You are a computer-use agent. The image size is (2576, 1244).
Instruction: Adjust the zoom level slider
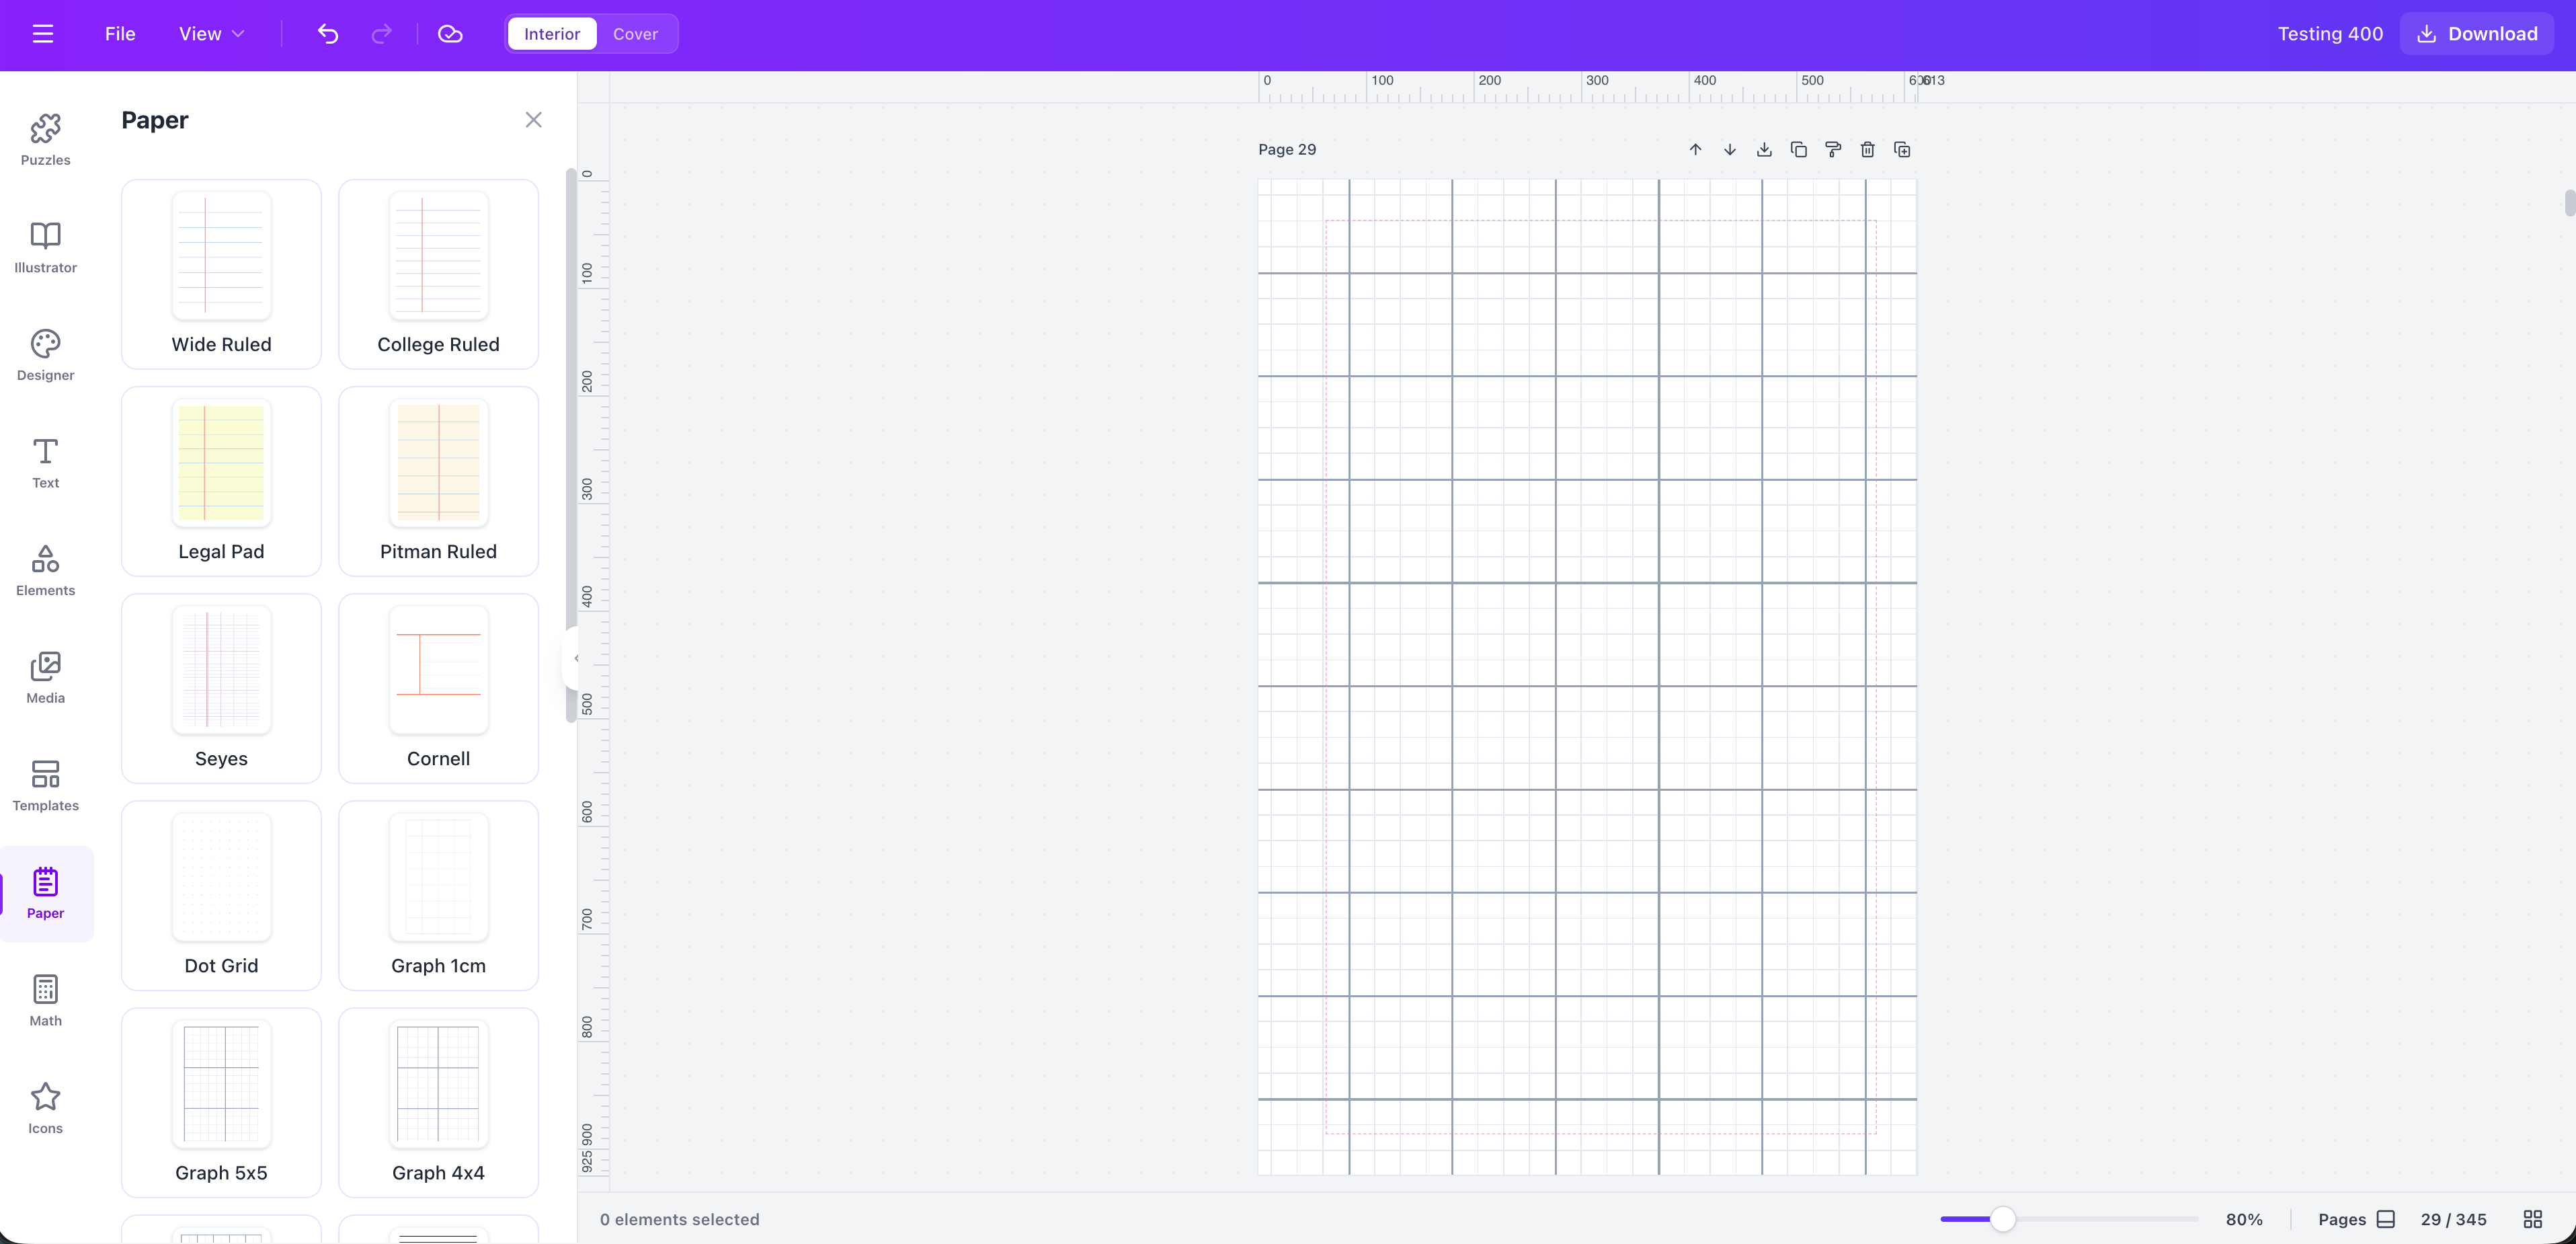click(x=2003, y=1219)
